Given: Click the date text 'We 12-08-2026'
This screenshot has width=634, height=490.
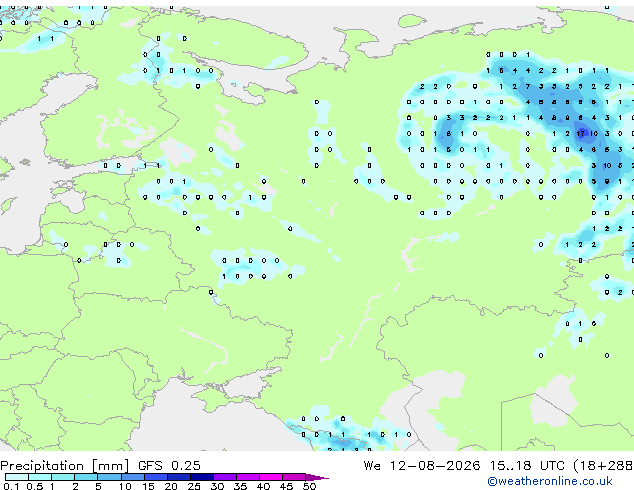Looking at the screenshot, I should [x=422, y=465].
